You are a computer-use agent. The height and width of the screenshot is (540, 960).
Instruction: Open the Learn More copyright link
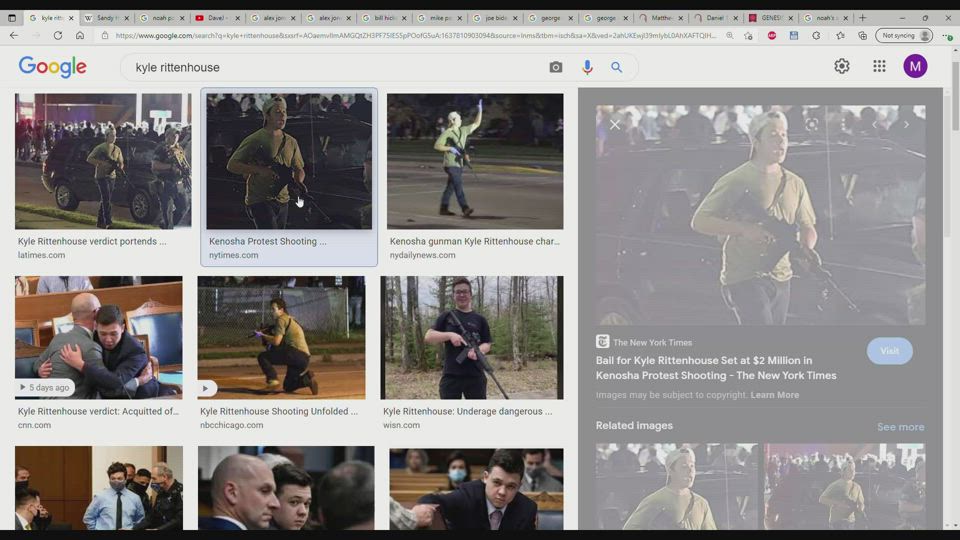(x=775, y=395)
